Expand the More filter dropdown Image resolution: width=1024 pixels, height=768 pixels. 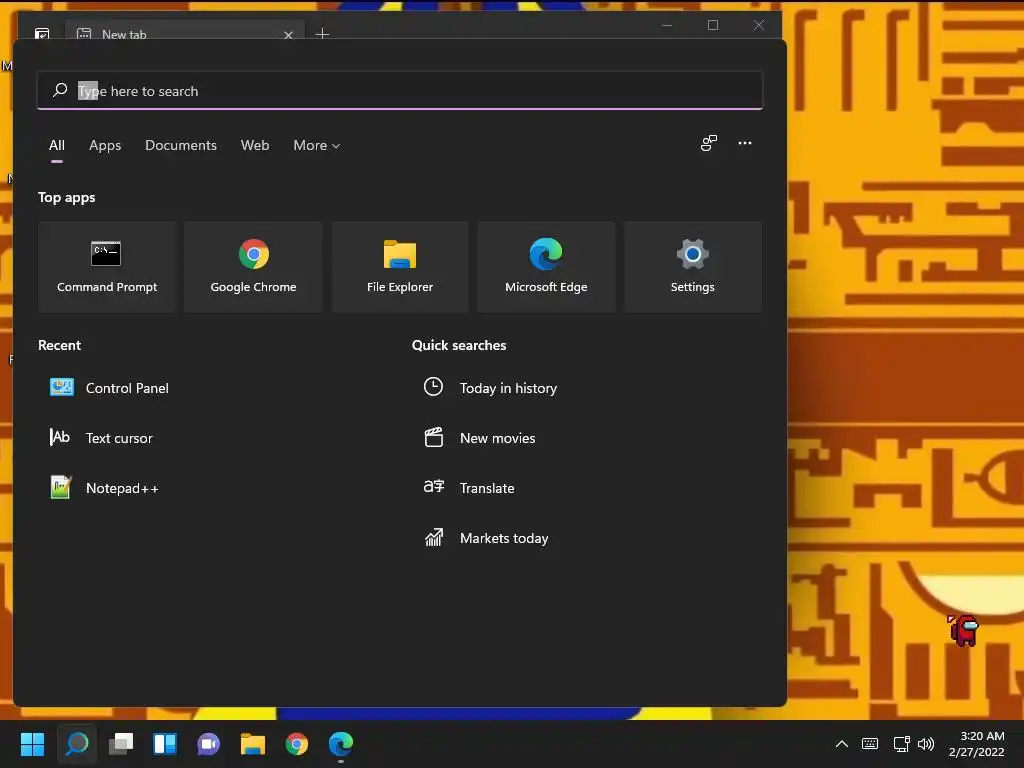317,146
